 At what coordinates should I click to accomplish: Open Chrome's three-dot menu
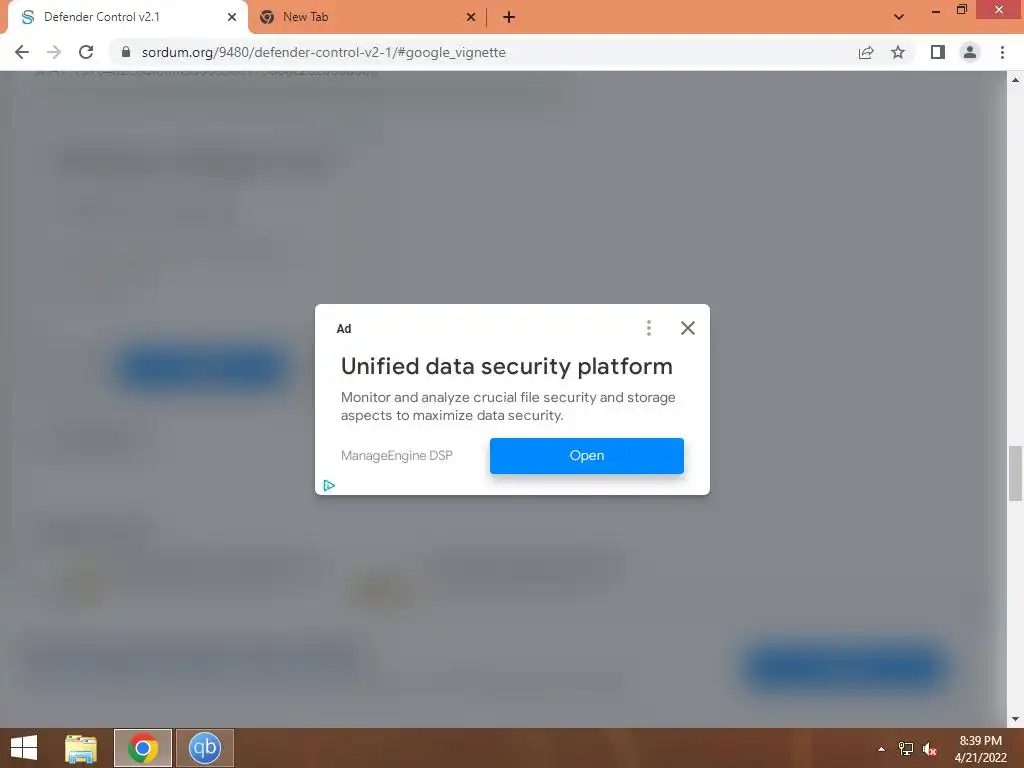click(x=1002, y=52)
